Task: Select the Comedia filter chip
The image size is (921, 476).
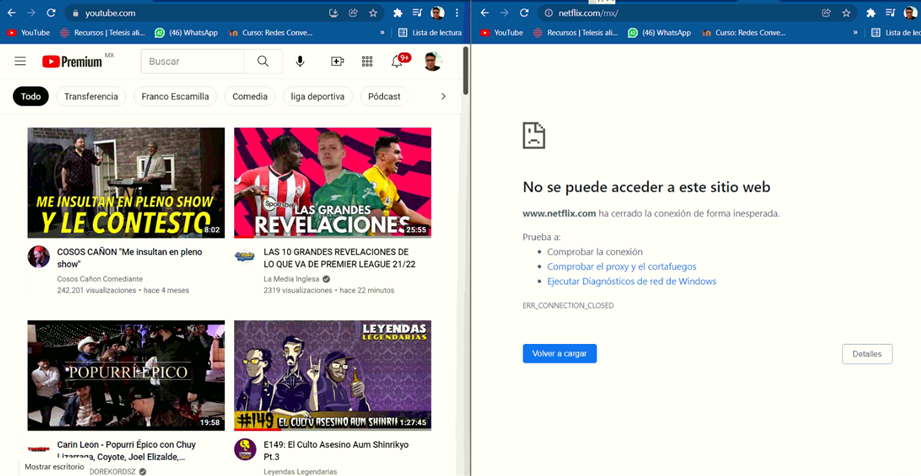Action: (250, 96)
